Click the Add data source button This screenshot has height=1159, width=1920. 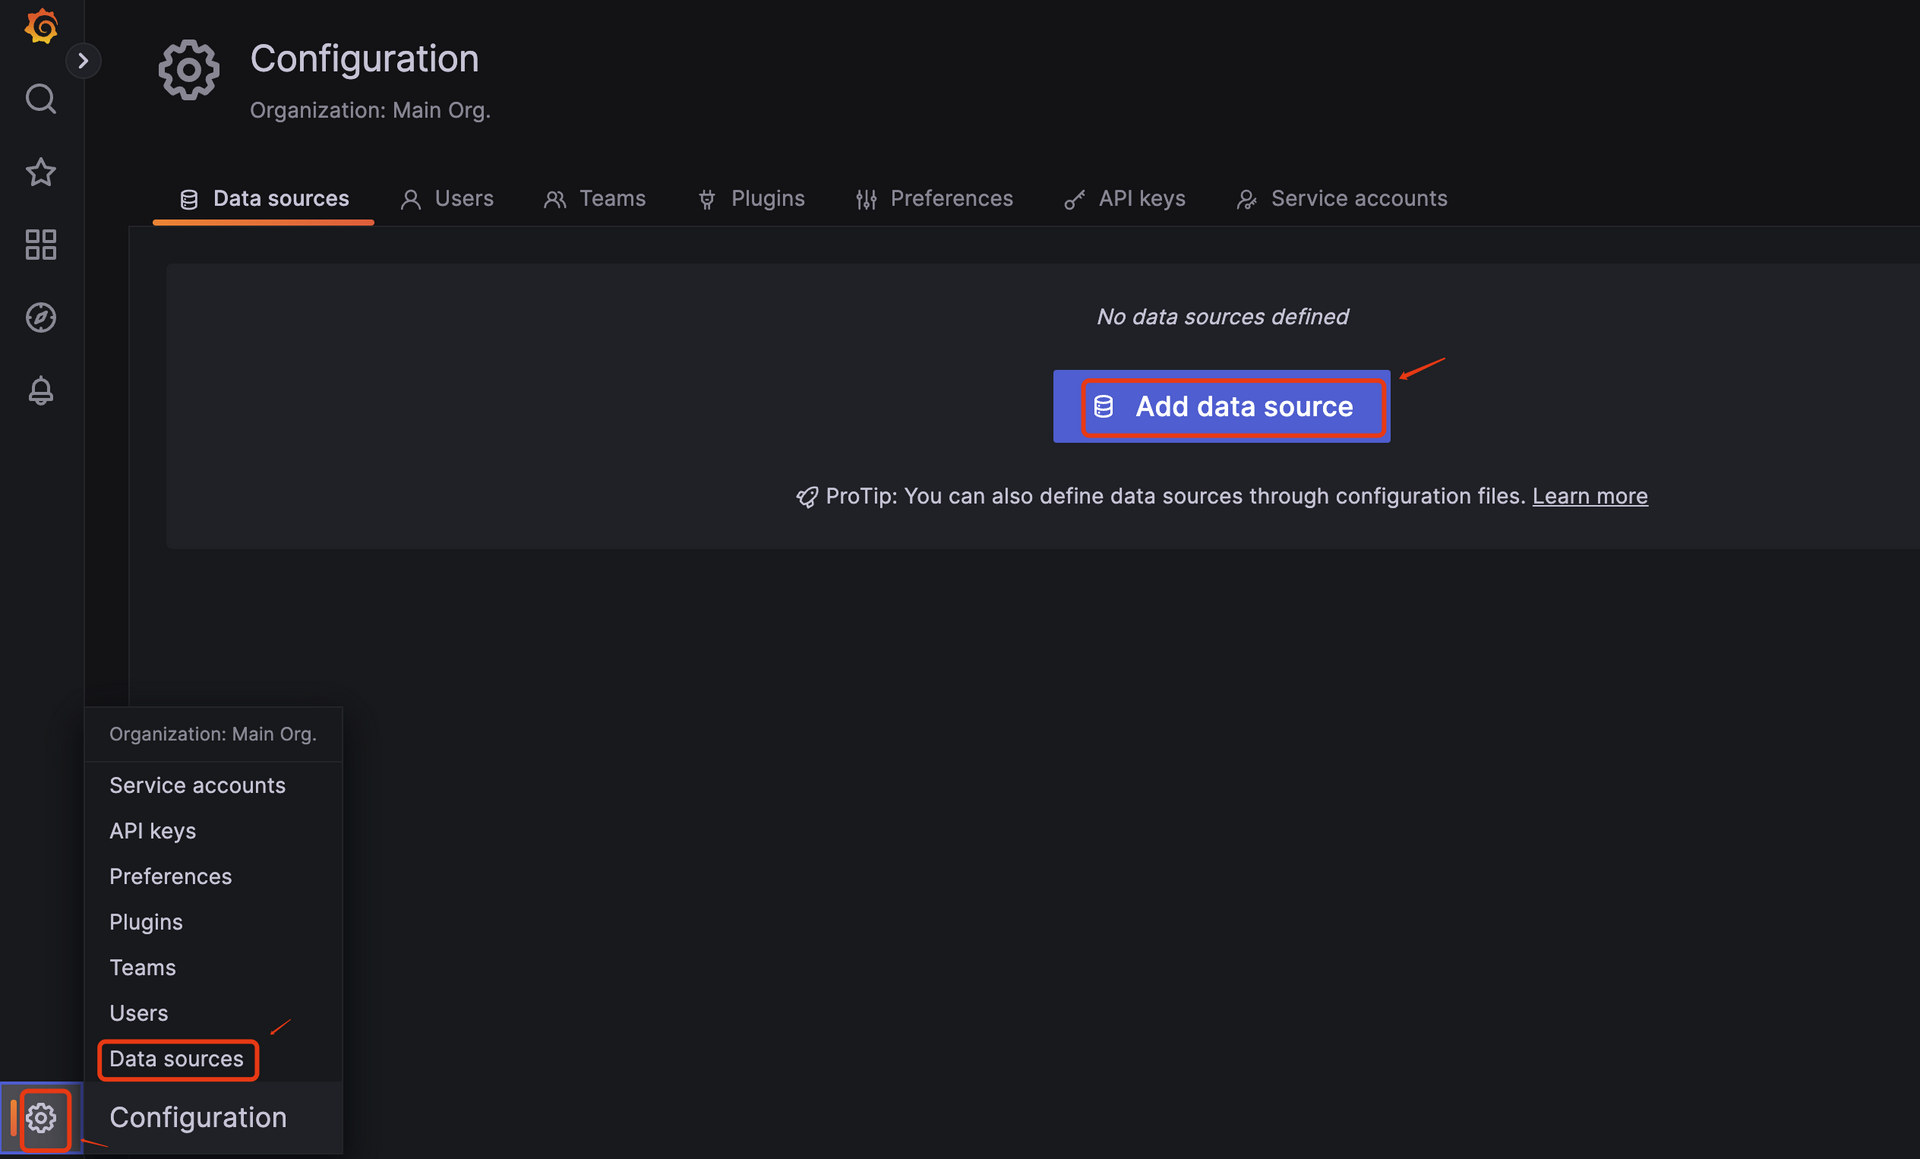pos(1221,407)
